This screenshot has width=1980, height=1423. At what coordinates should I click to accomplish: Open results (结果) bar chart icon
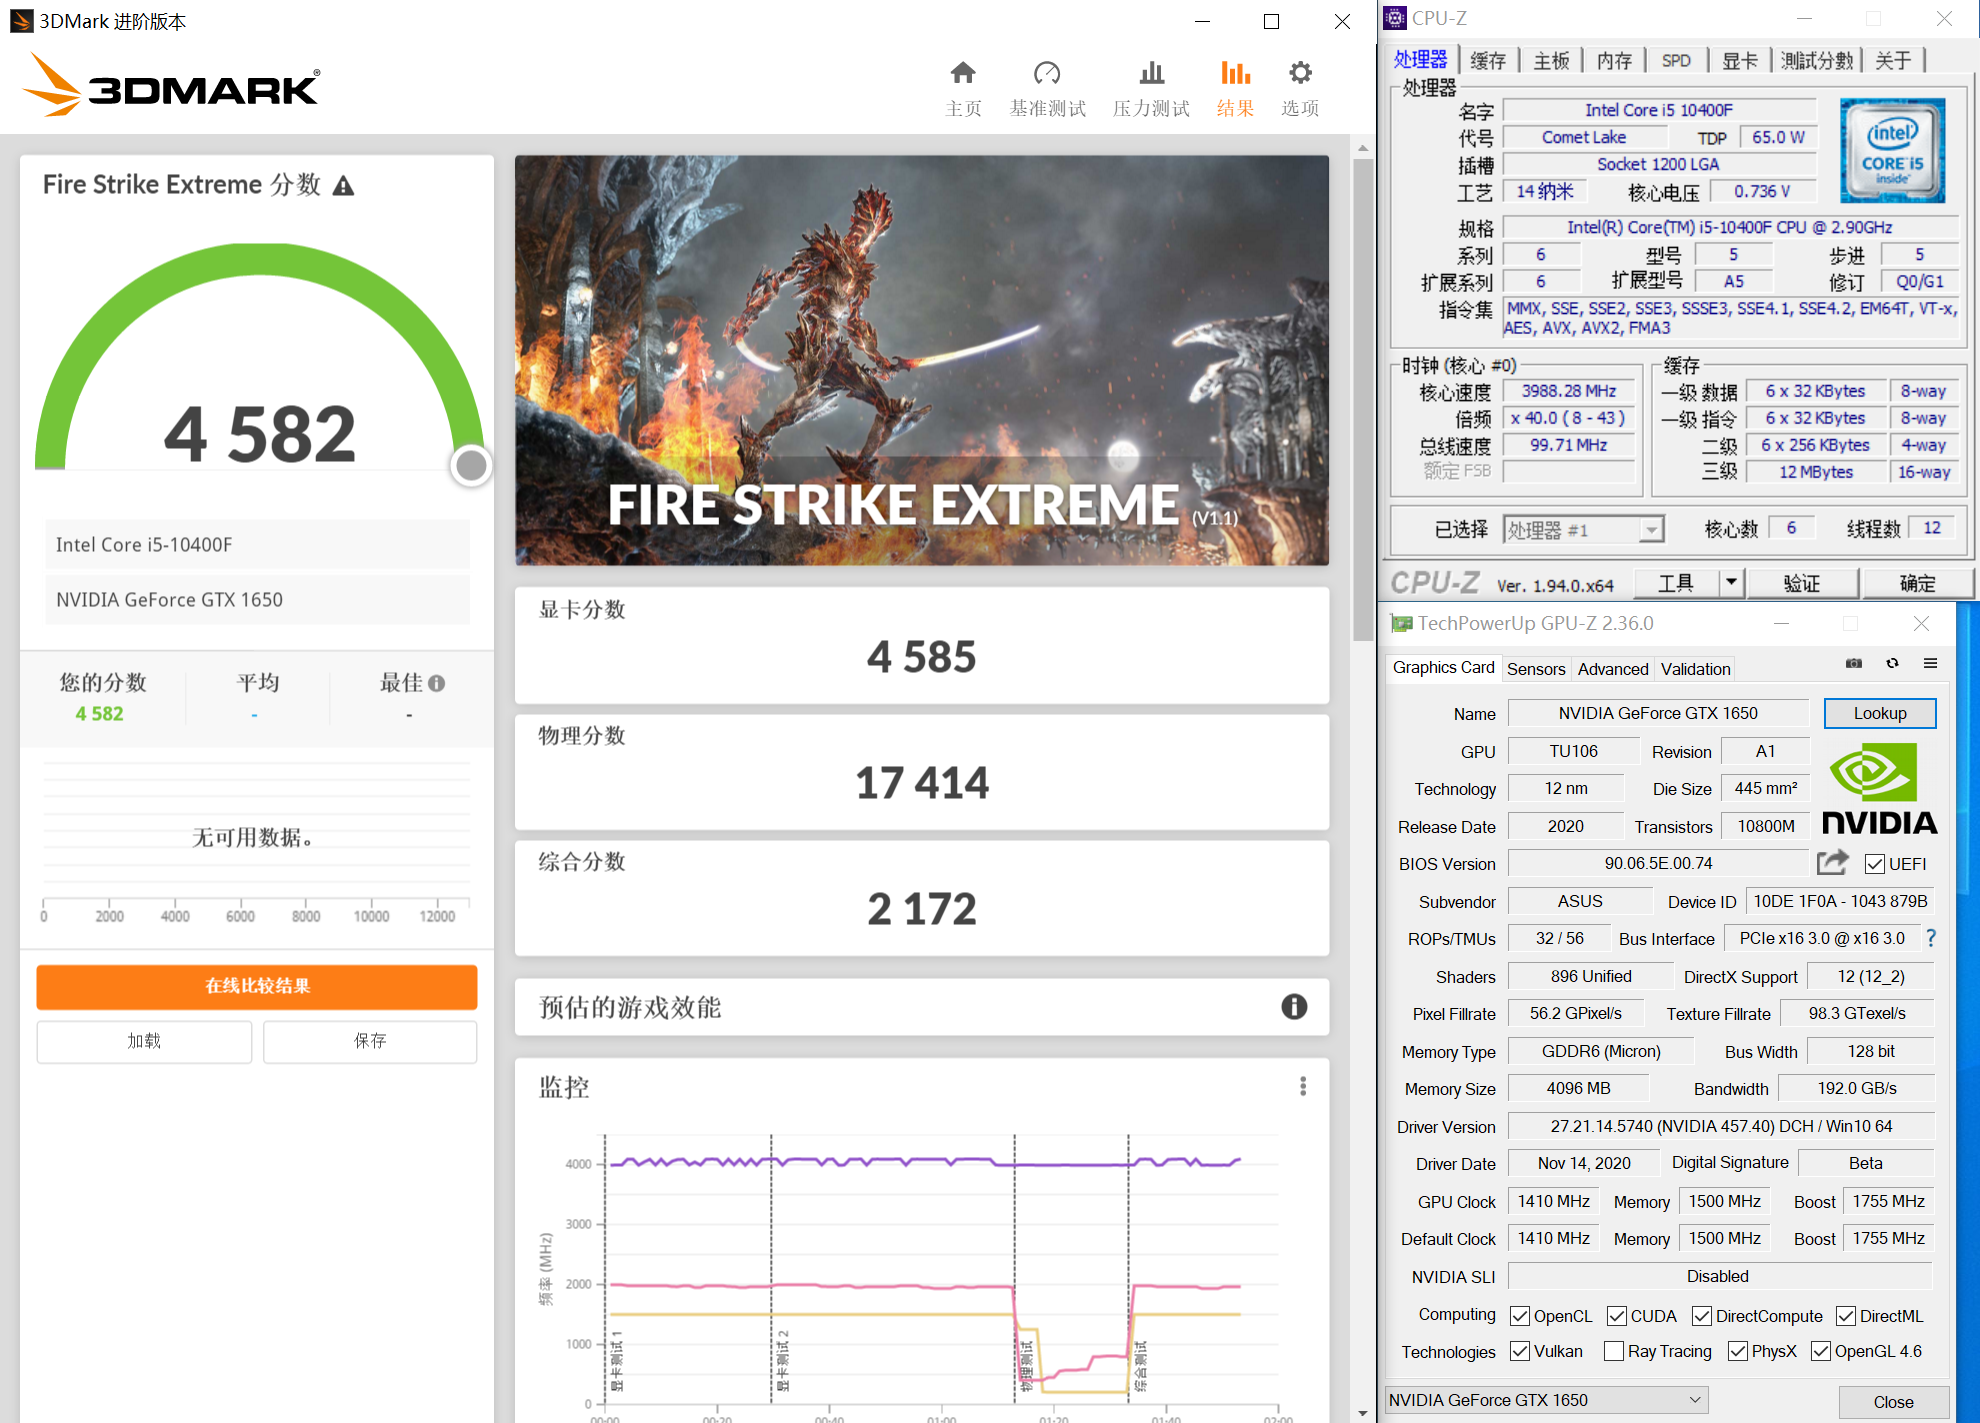1236,73
